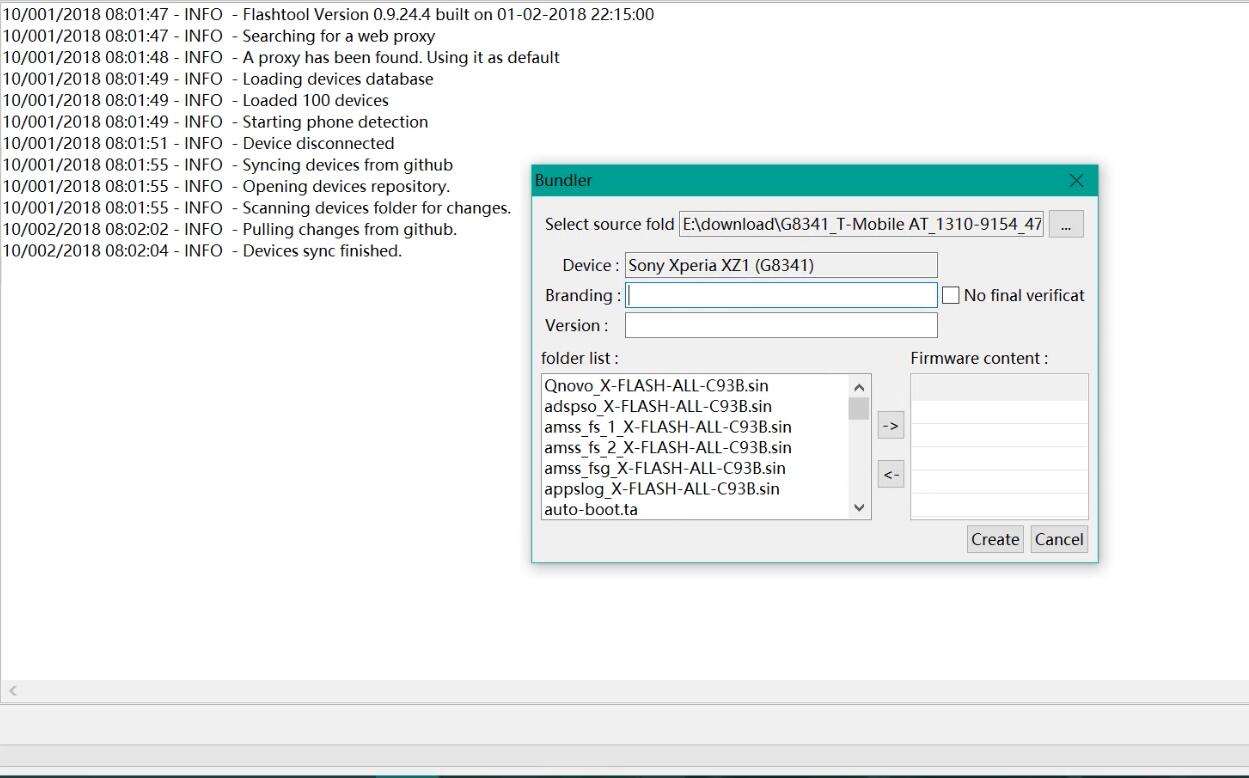Select Qnovo_X-FLASH-ALL-C93B.sin in folder list

click(x=656, y=385)
